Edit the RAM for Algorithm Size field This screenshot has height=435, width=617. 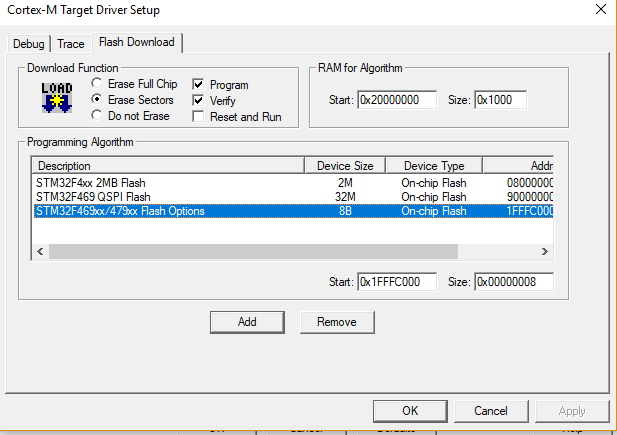[501, 100]
